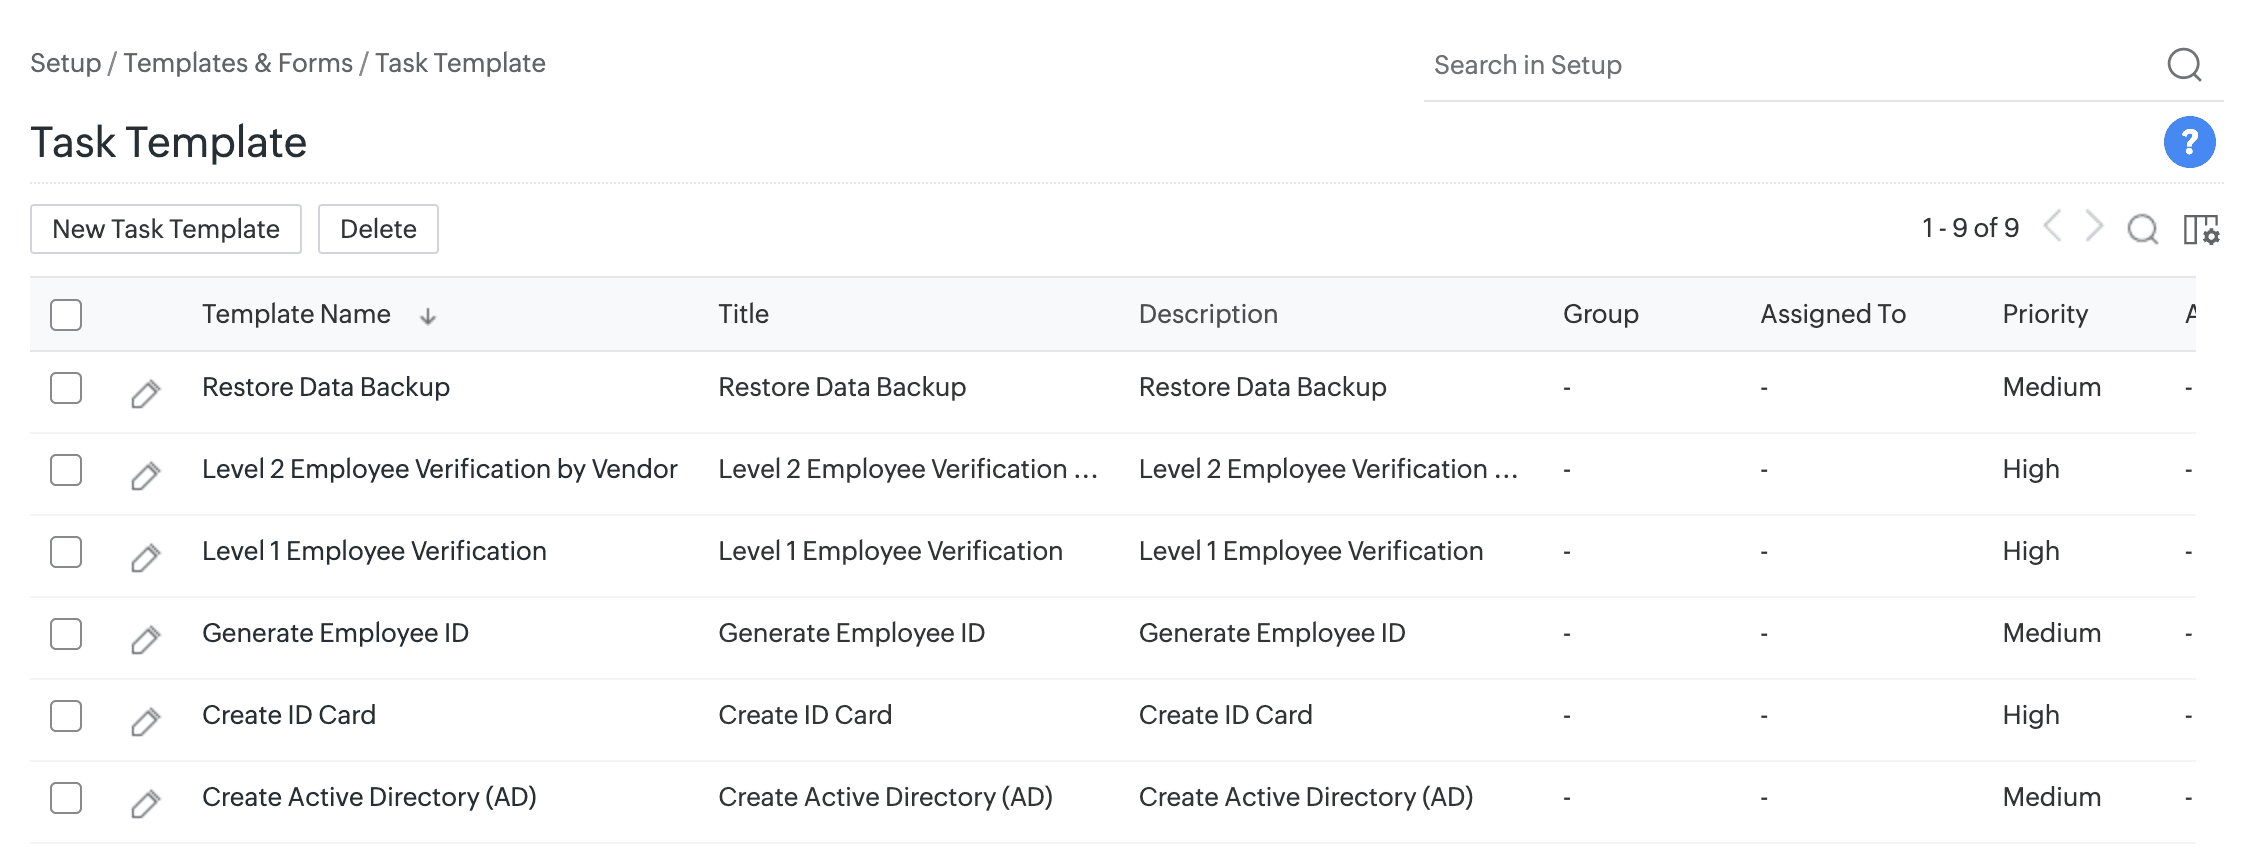Image resolution: width=2252 pixels, height=850 pixels.
Task: Go to next page of templates
Action: pos(2094,227)
